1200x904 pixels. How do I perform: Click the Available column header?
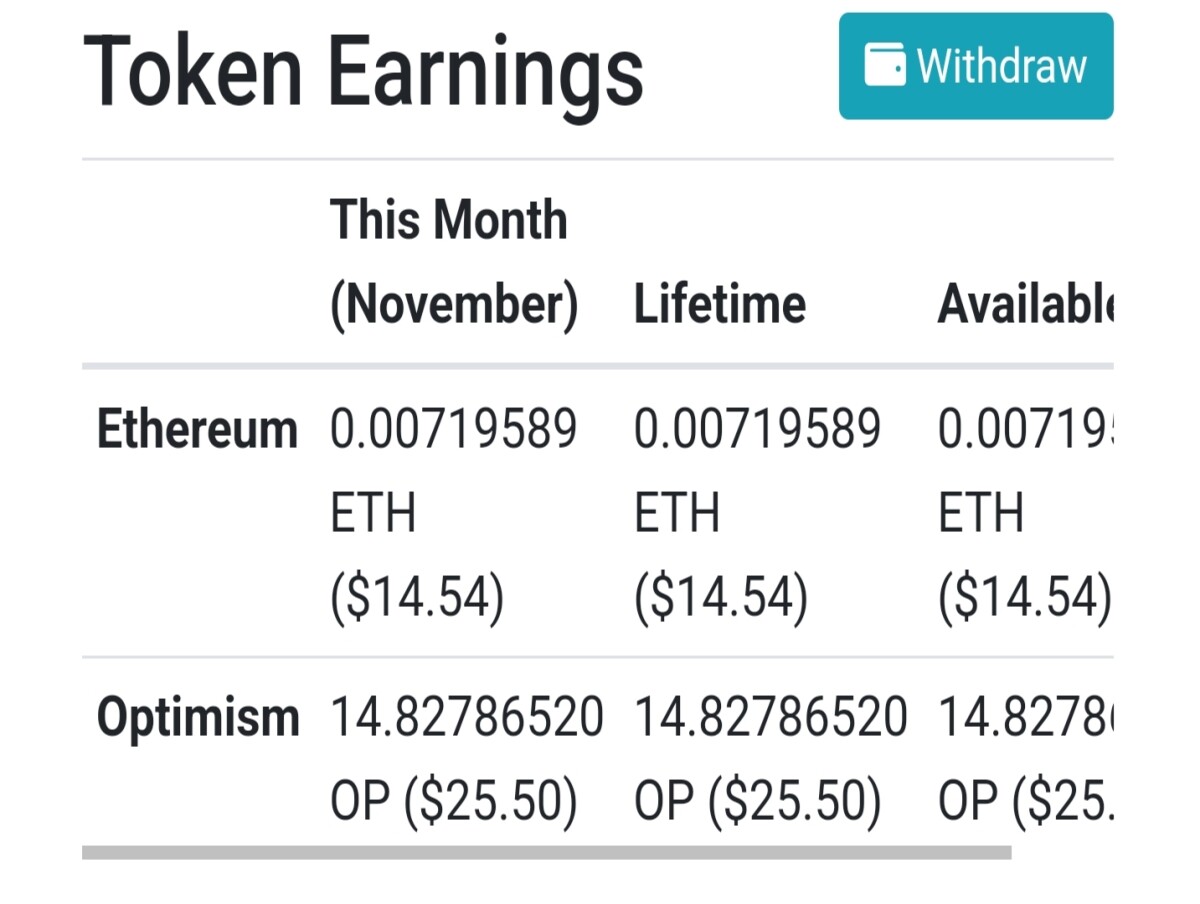[1025, 304]
